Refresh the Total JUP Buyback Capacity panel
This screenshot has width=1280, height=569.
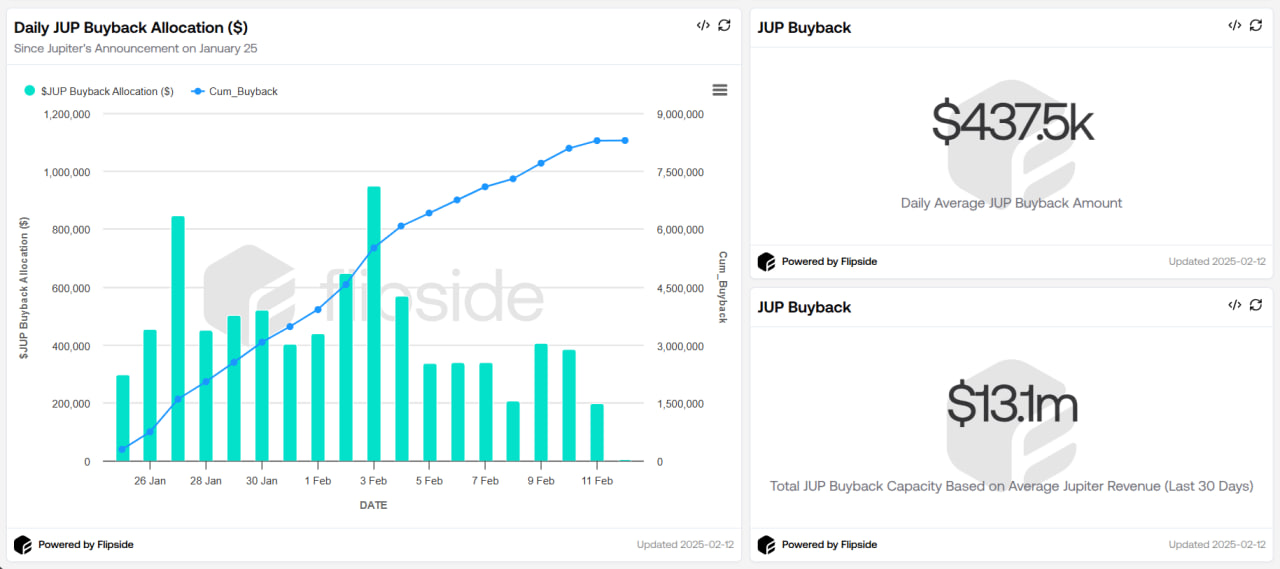pyautogui.click(x=1256, y=305)
